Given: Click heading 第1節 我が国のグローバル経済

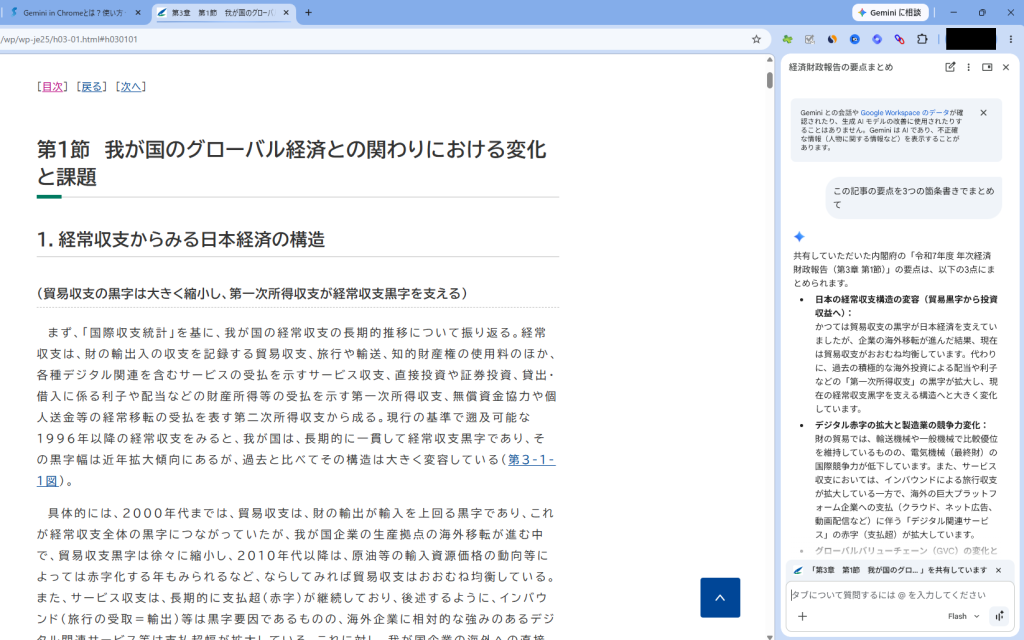Looking at the screenshot, I should click(291, 163).
